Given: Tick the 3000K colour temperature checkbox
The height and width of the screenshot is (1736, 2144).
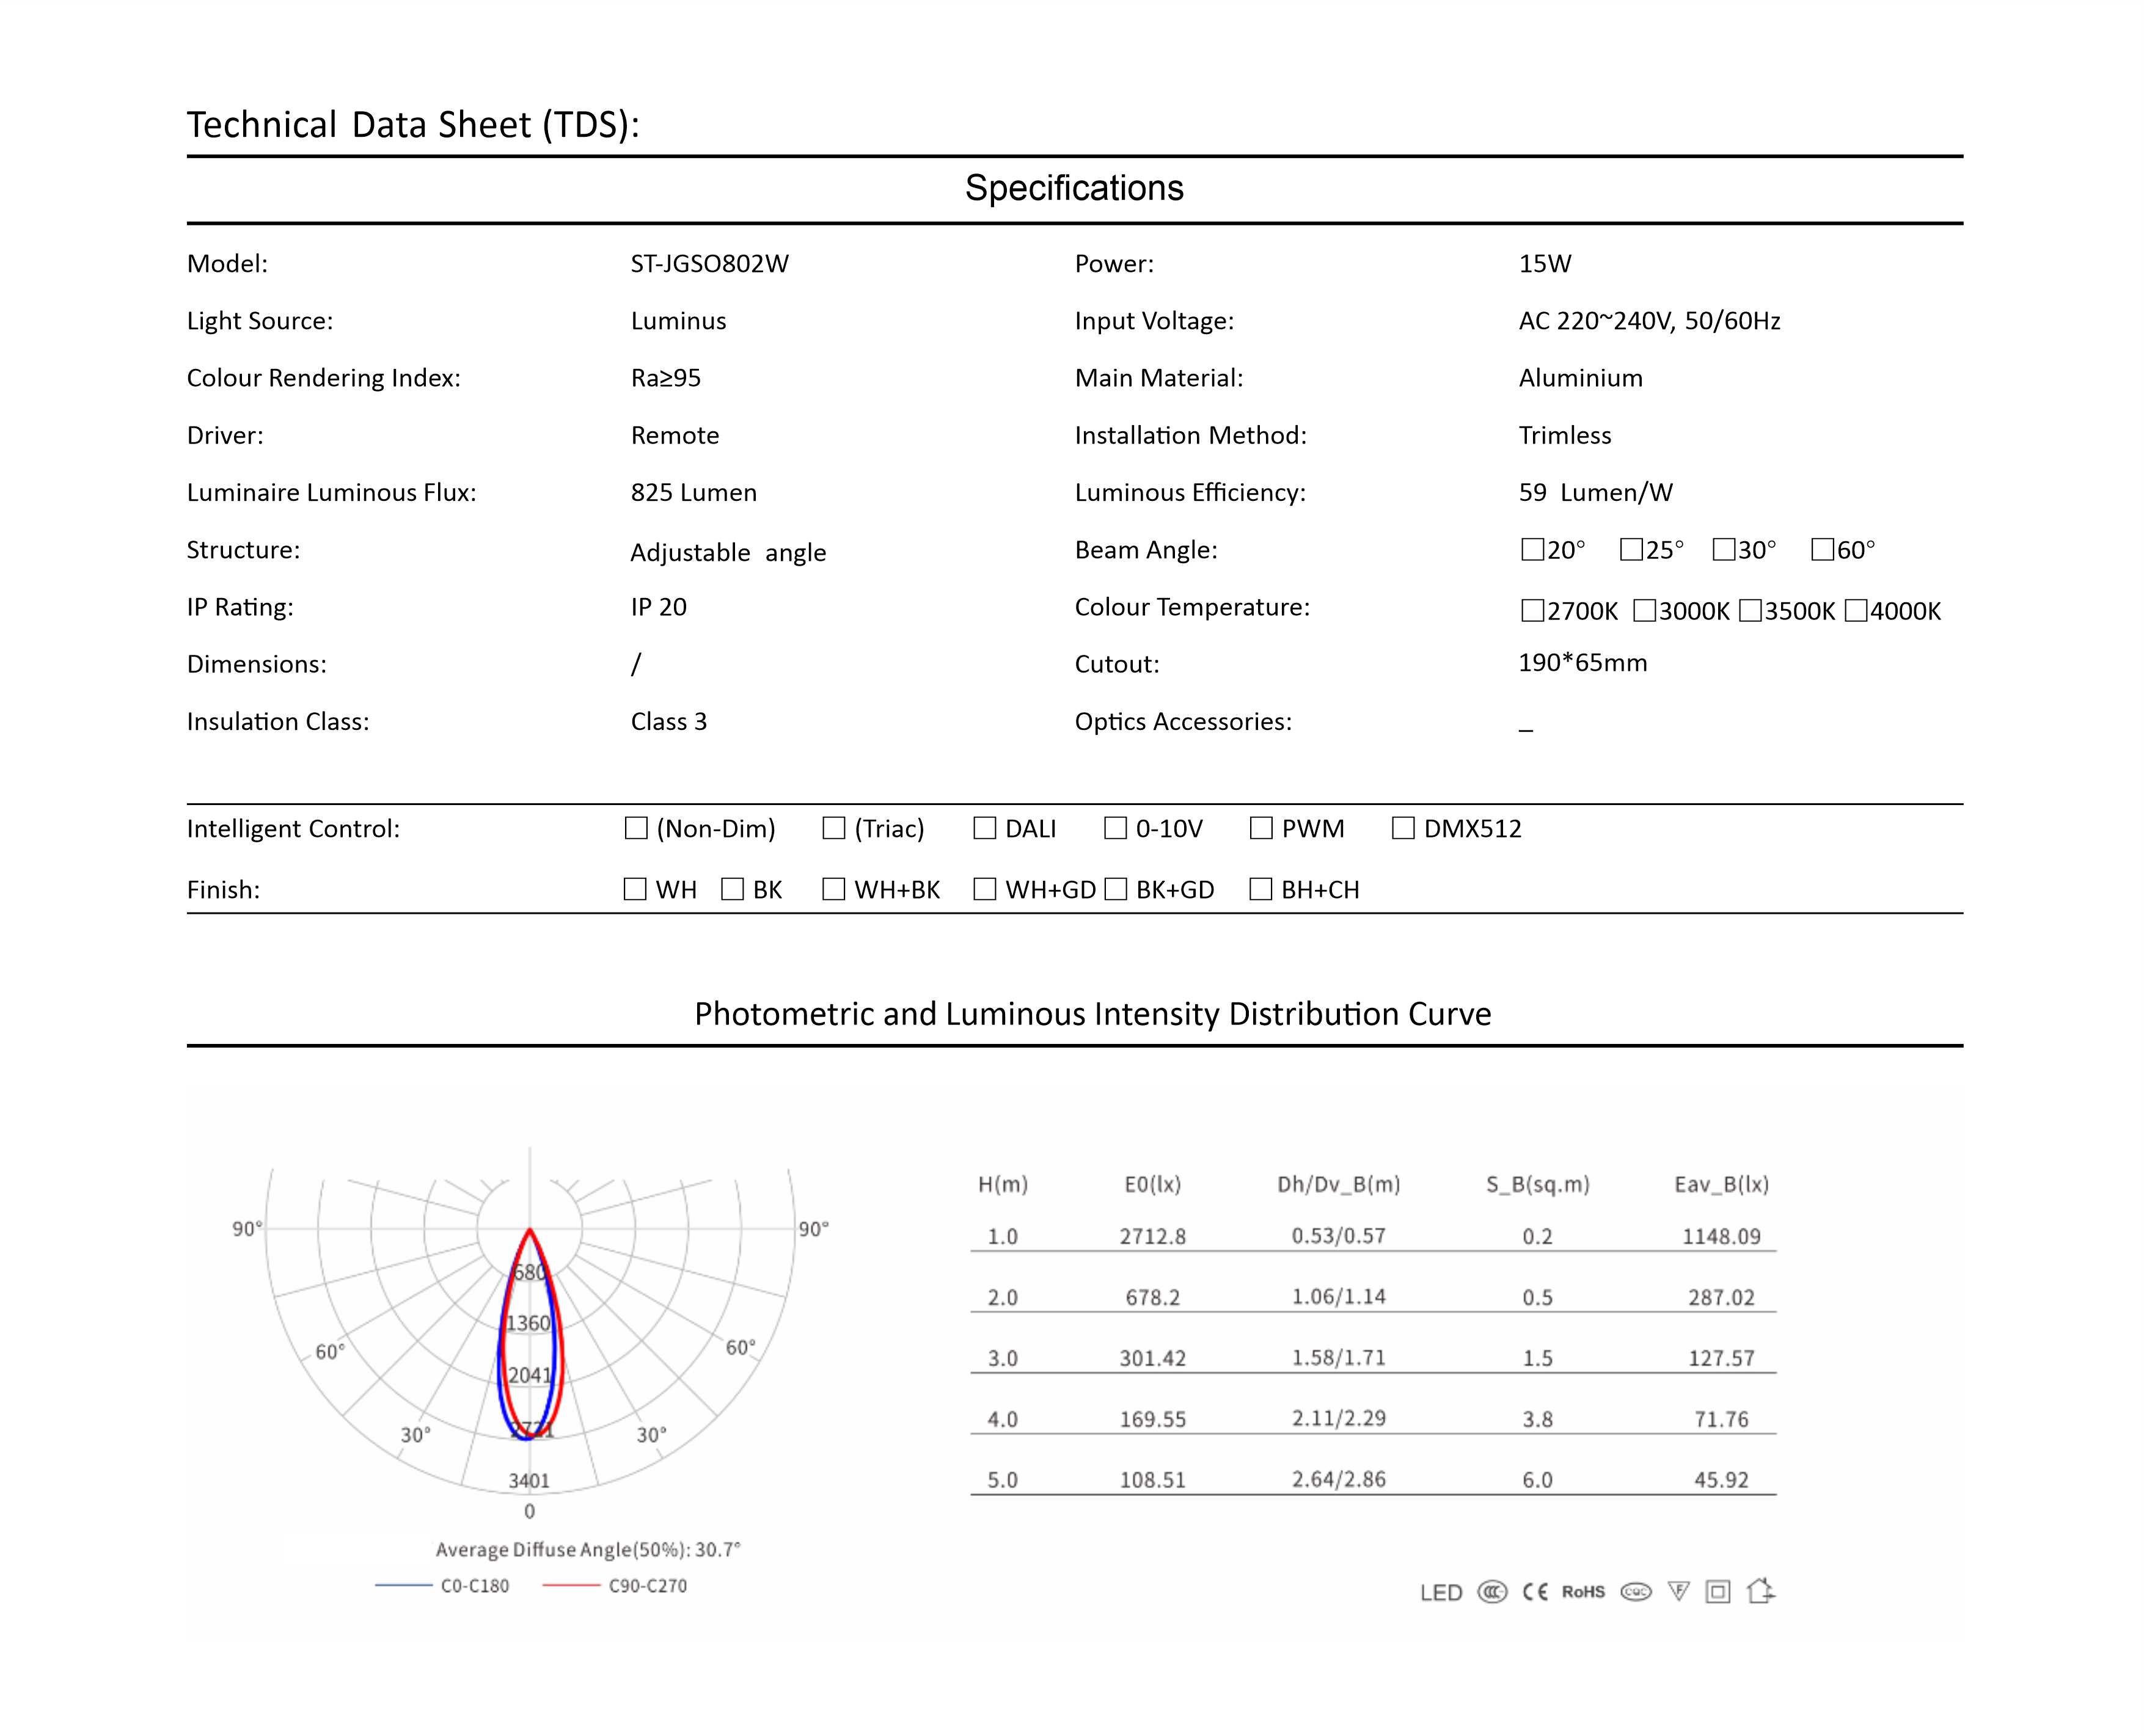Looking at the screenshot, I should (1644, 610).
